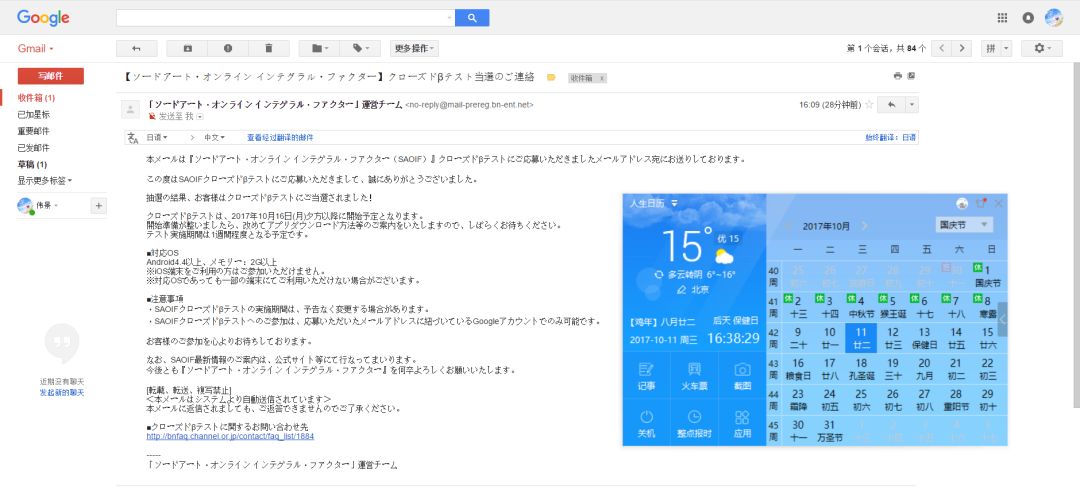Star the email next to 16:09
The width and height of the screenshot is (1080, 489).
[x=869, y=105]
